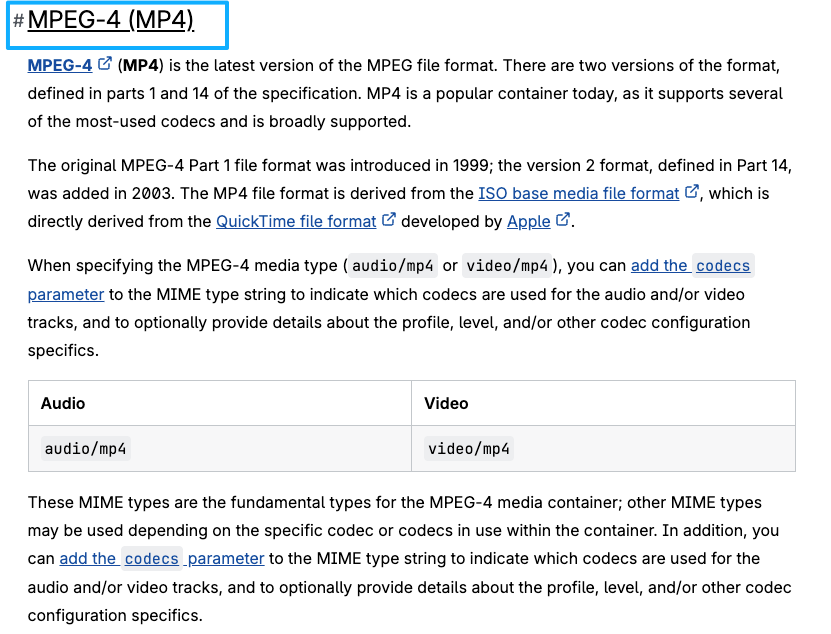Click the Video table header cell
Screen dimensions: 831x634
pyautogui.click(x=603, y=403)
